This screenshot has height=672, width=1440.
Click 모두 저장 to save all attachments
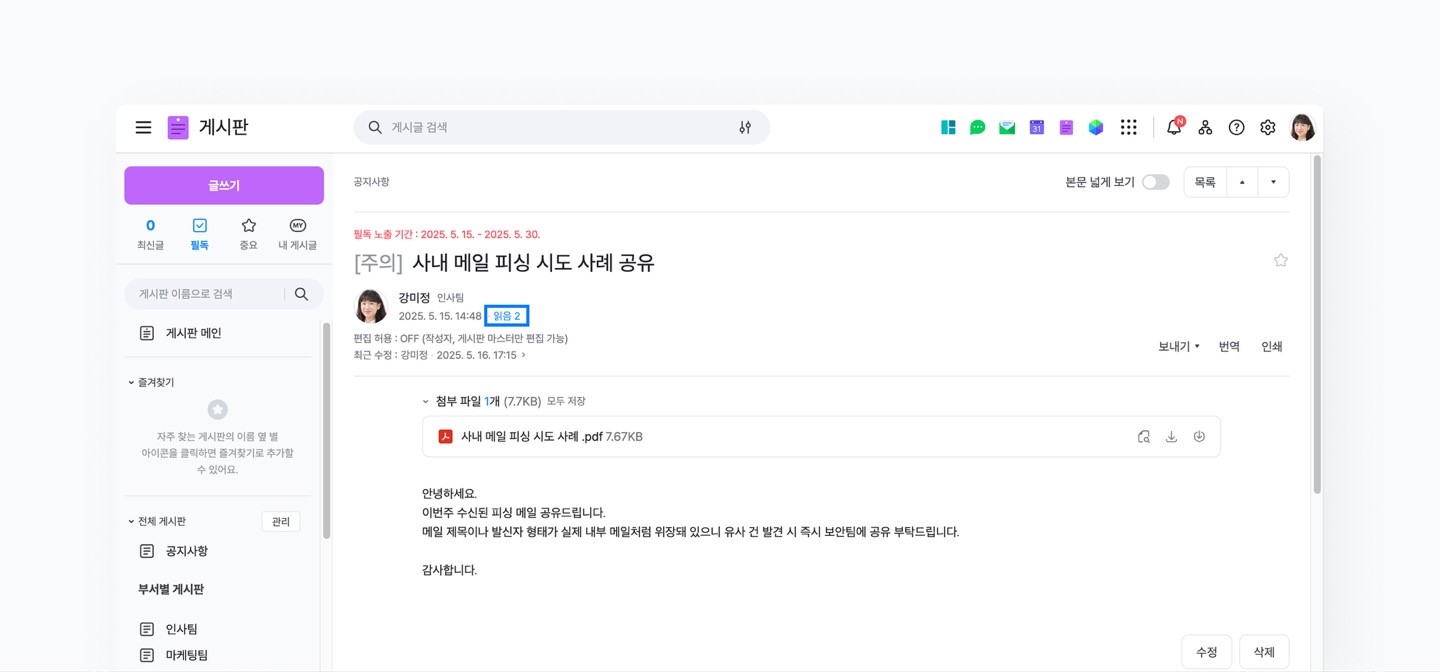click(x=567, y=401)
